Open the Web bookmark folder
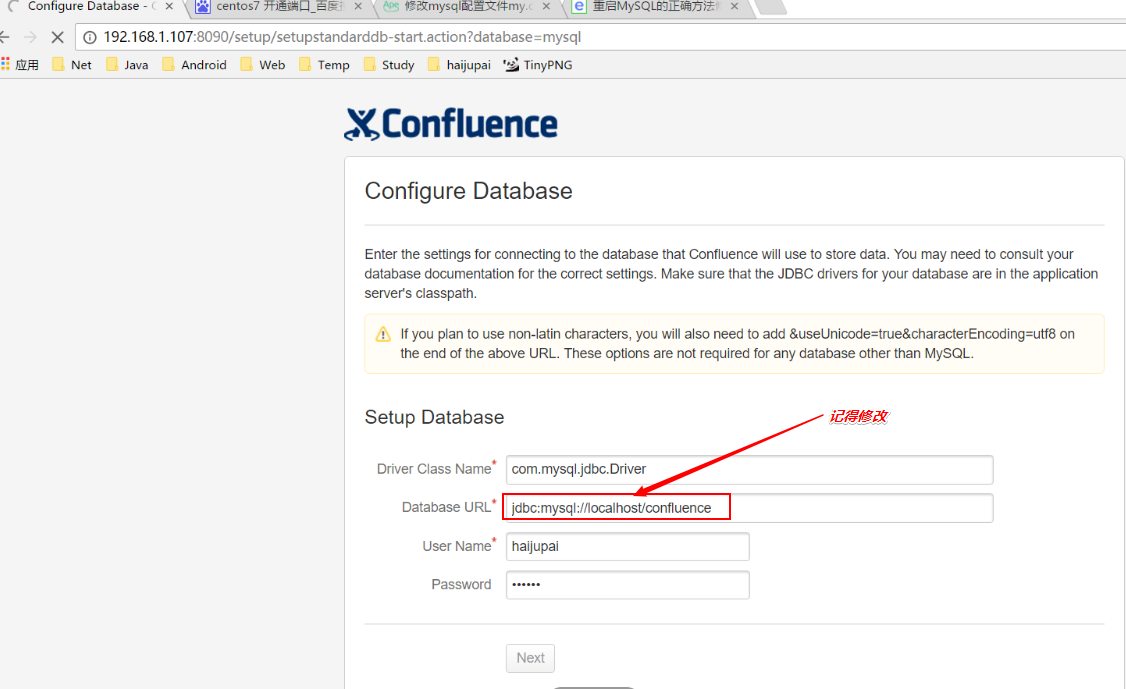Viewport: 1126px width, 689px height. click(263, 65)
